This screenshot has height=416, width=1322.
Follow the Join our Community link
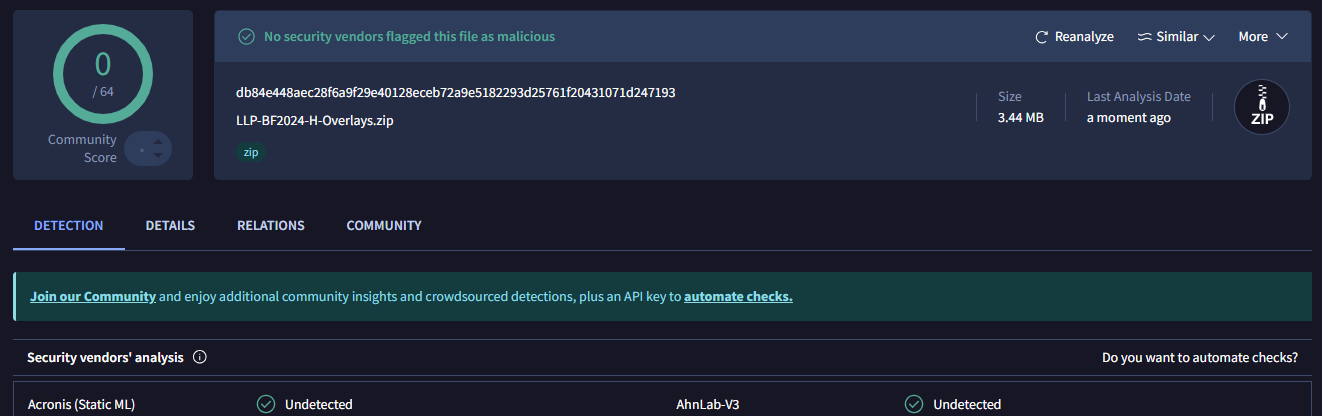pos(93,297)
